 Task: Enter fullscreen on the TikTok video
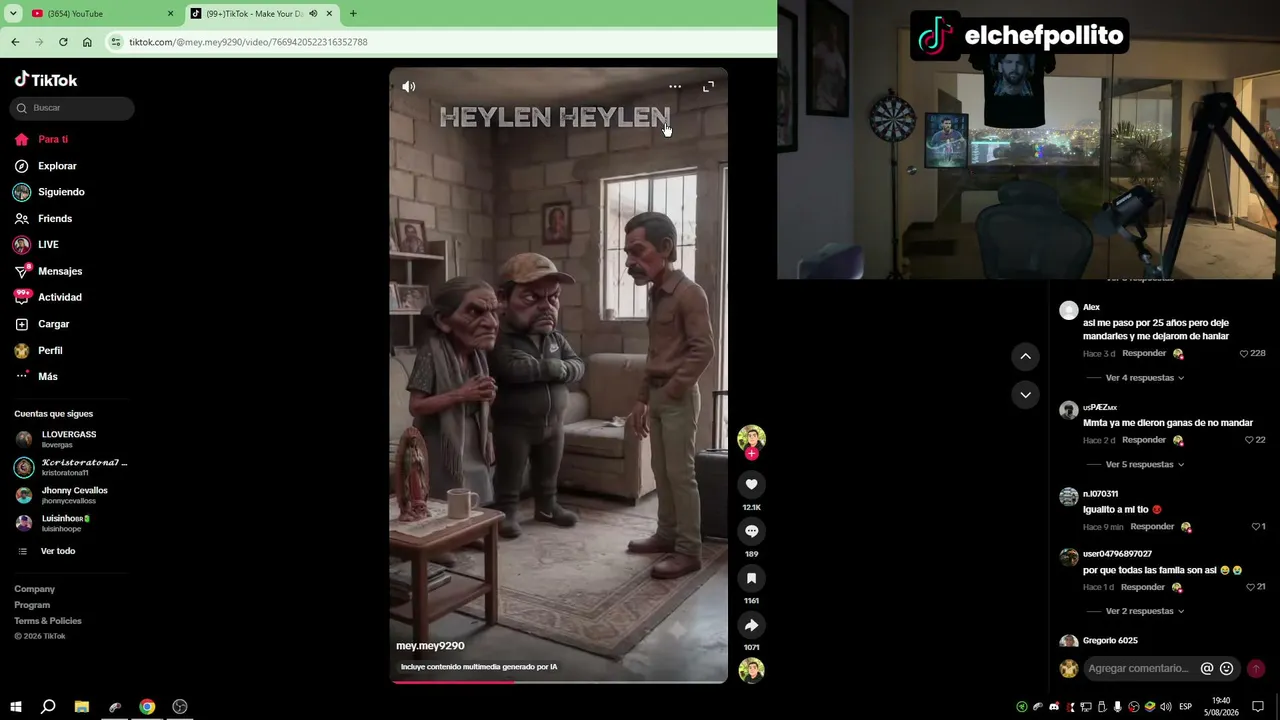coord(708,87)
